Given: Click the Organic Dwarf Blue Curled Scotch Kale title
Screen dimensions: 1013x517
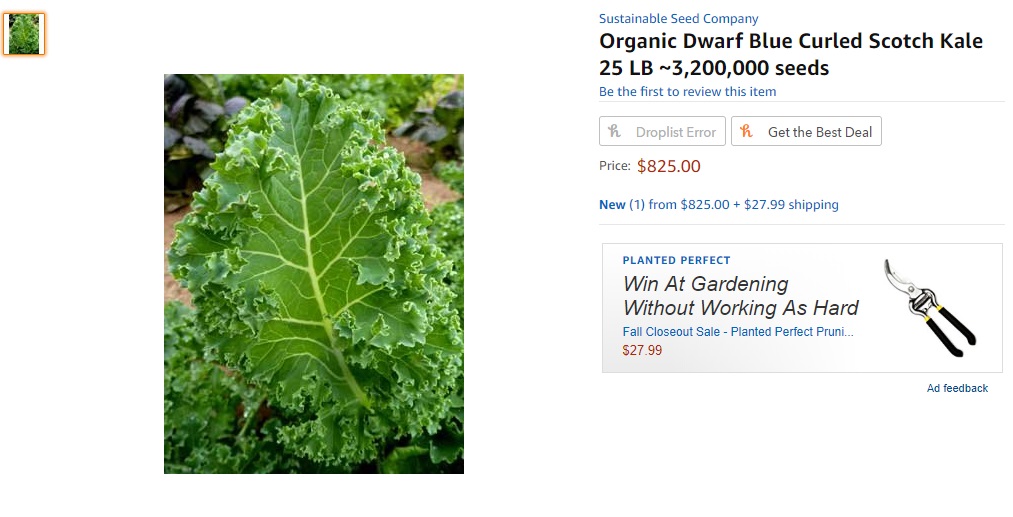Looking at the screenshot, I should (791, 54).
